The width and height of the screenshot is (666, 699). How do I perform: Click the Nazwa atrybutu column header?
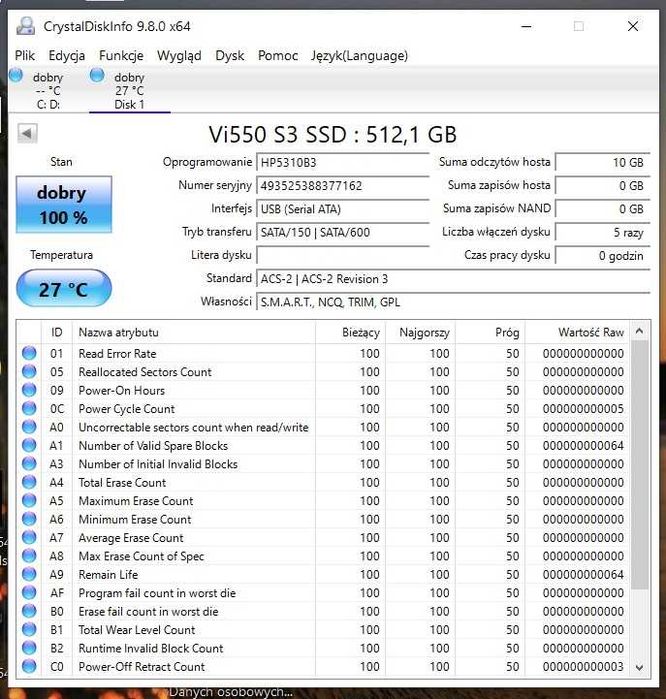tap(194, 332)
